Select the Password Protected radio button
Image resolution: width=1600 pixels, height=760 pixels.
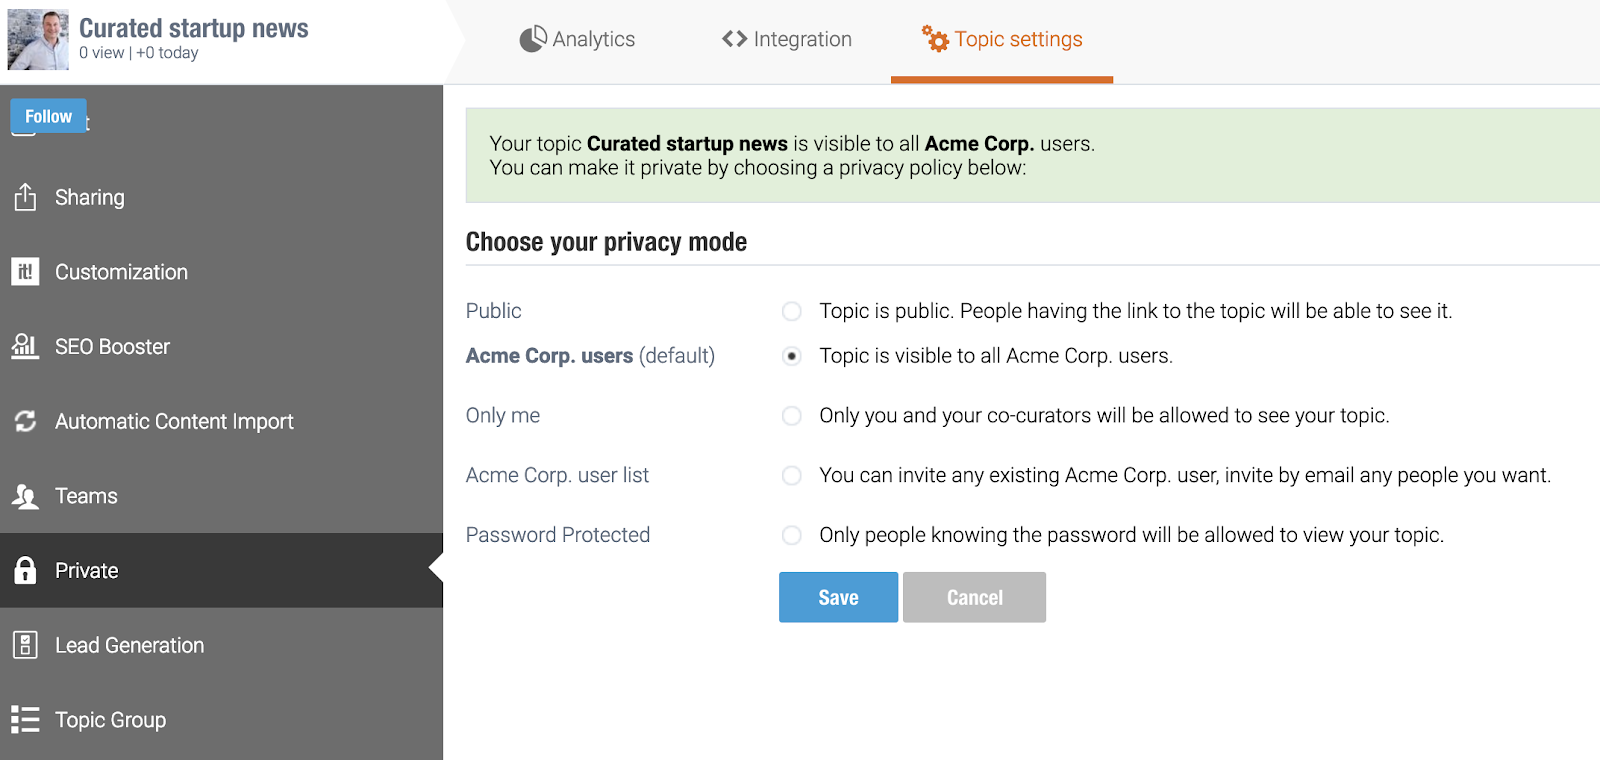[x=792, y=535]
